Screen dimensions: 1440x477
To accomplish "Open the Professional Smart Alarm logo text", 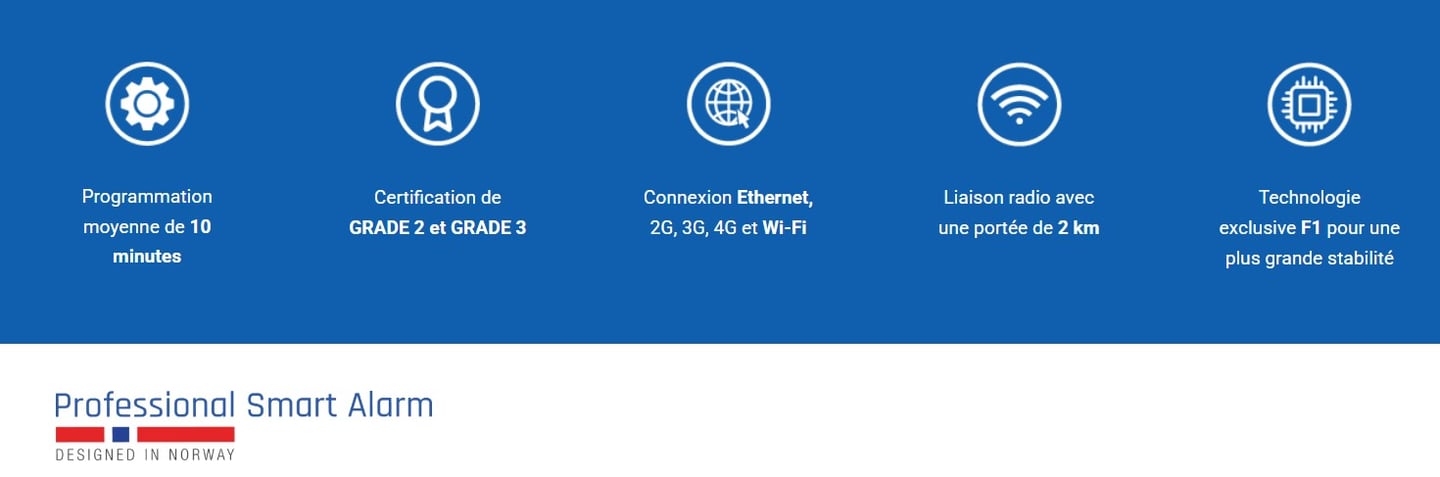I will coord(244,405).
